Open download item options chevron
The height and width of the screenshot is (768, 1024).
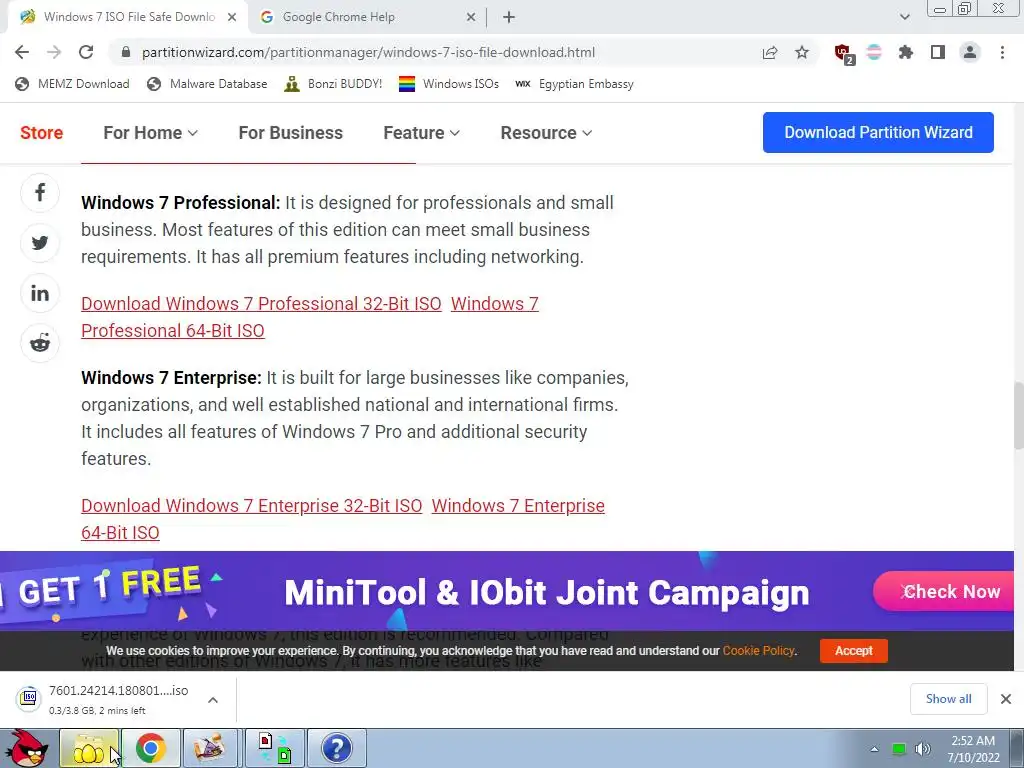coord(213,699)
